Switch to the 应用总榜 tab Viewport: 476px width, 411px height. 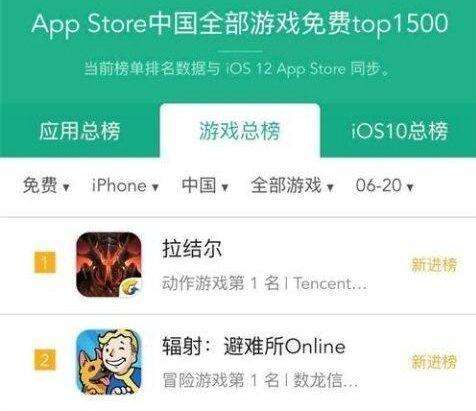tap(79, 131)
